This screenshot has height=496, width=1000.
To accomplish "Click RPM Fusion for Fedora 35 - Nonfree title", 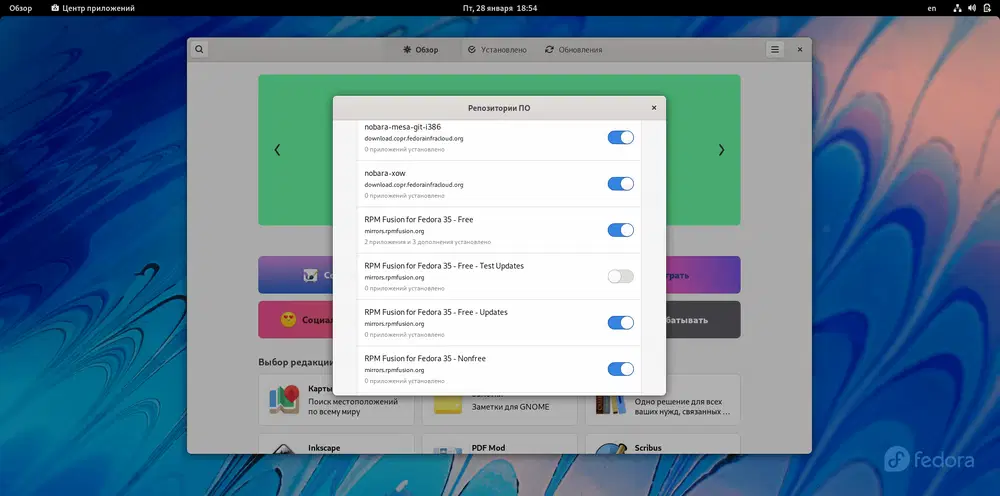I will click(425, 358).
